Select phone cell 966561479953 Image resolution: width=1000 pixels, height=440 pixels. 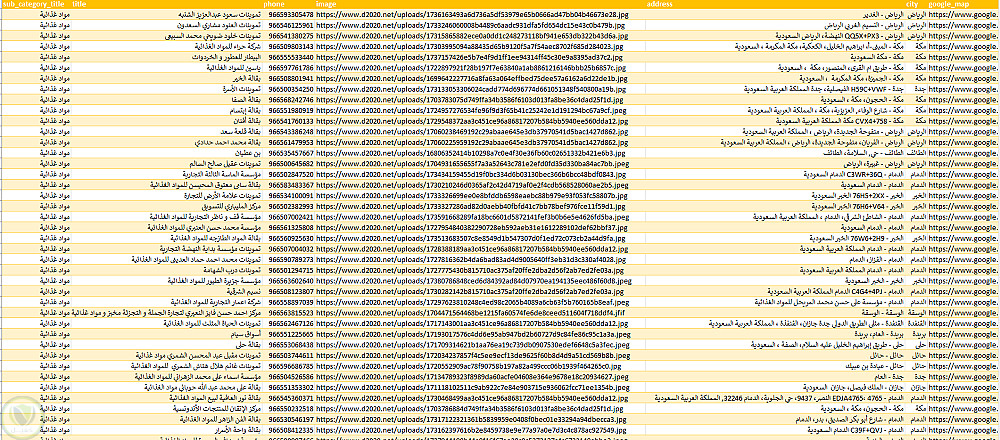(x=290, y=142)
